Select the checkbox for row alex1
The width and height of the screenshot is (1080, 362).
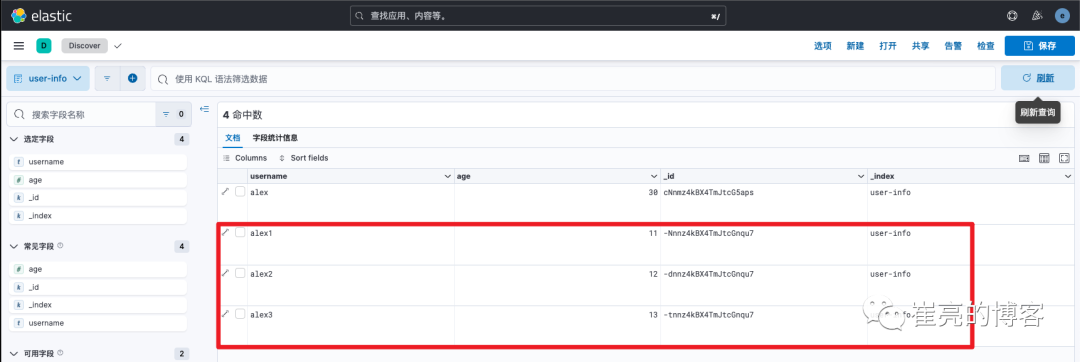pyautogui.click(x=240, y=233)
